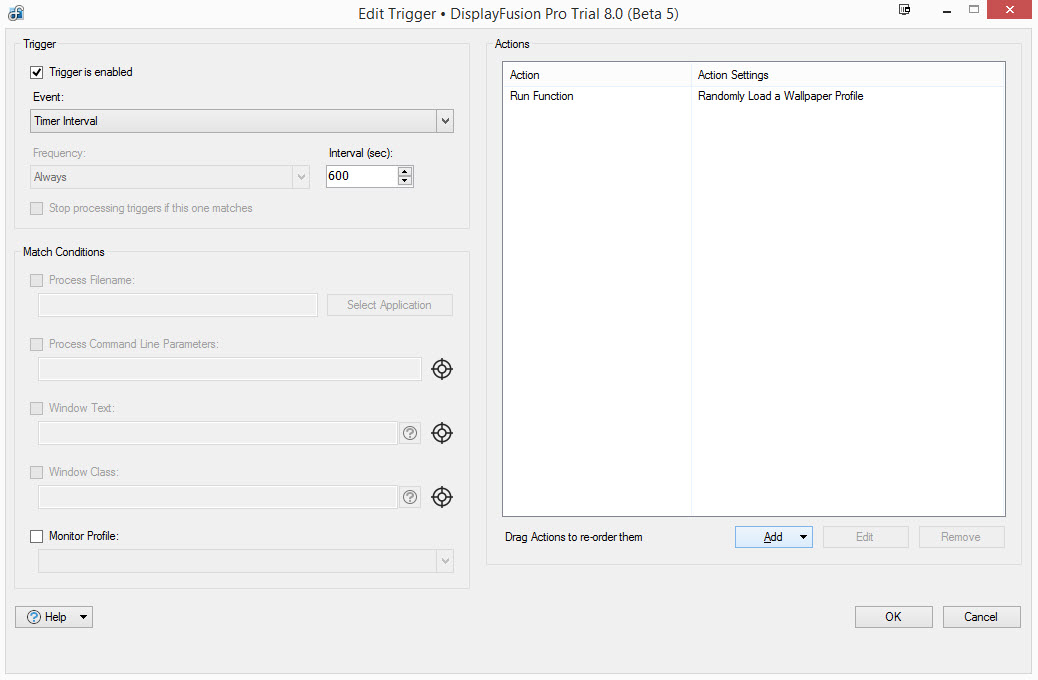Click target picker icon for Window Class
The width and height of the screenshot is (1038, 680).
pos(442,497)
